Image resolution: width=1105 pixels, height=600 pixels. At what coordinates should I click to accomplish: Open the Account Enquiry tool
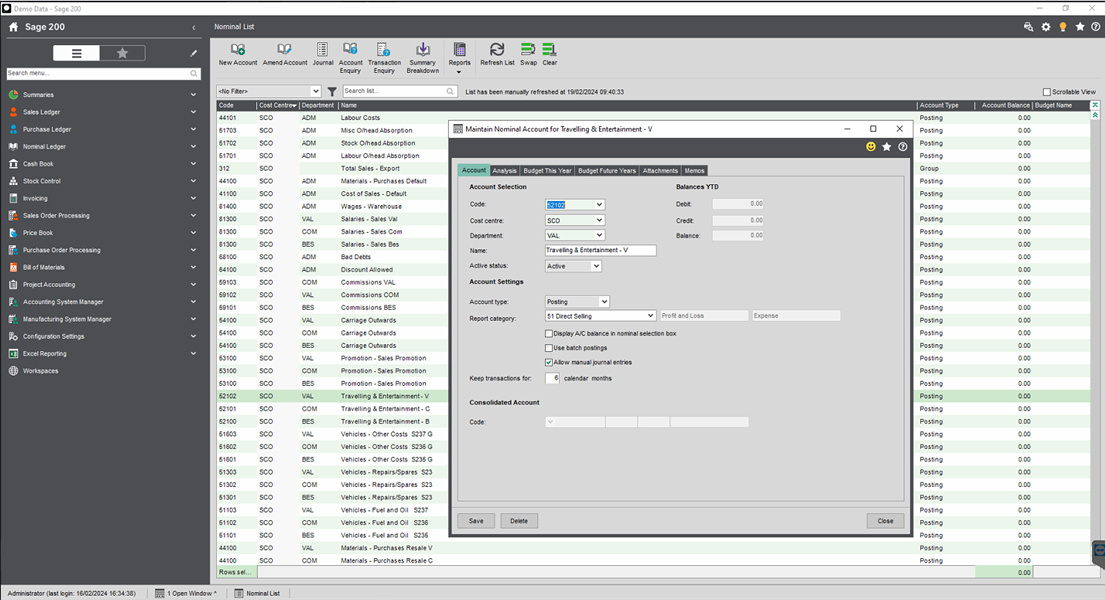pyautogui.click(x=350, y=58)
